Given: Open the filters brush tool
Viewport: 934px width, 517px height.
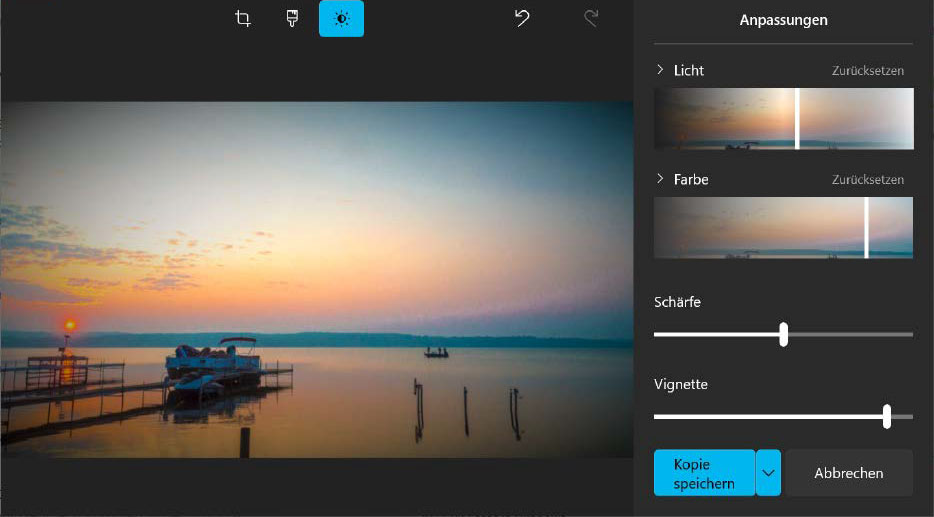Looking at the screenshot, I should 292,18.
